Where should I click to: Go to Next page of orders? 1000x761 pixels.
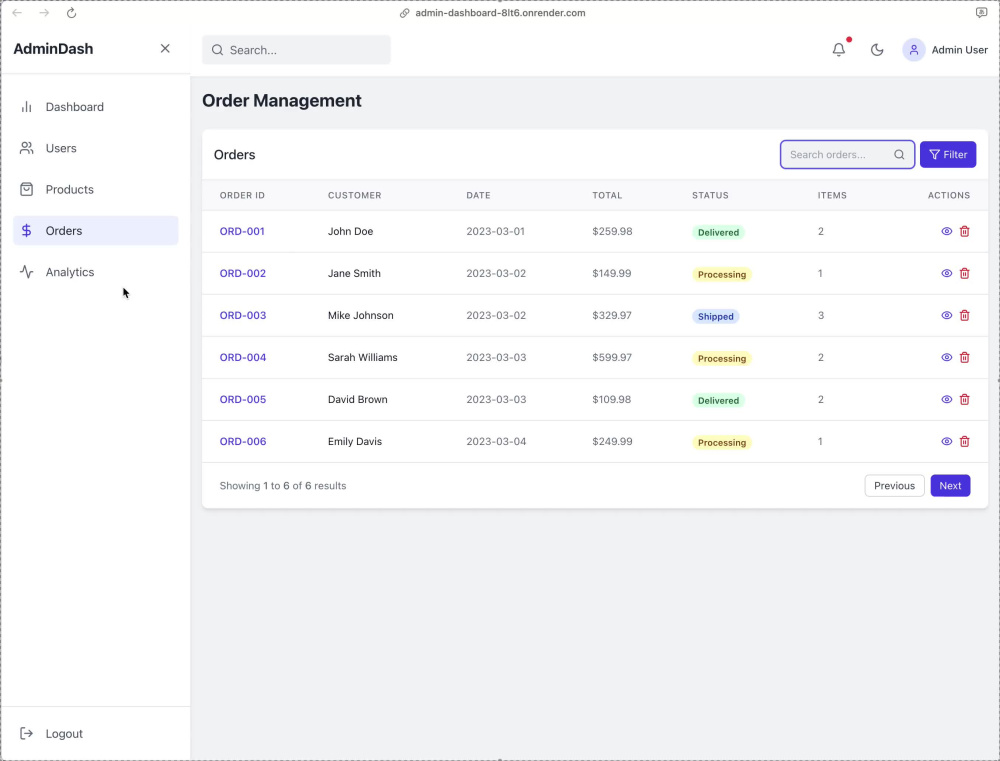tap(950, 486)
